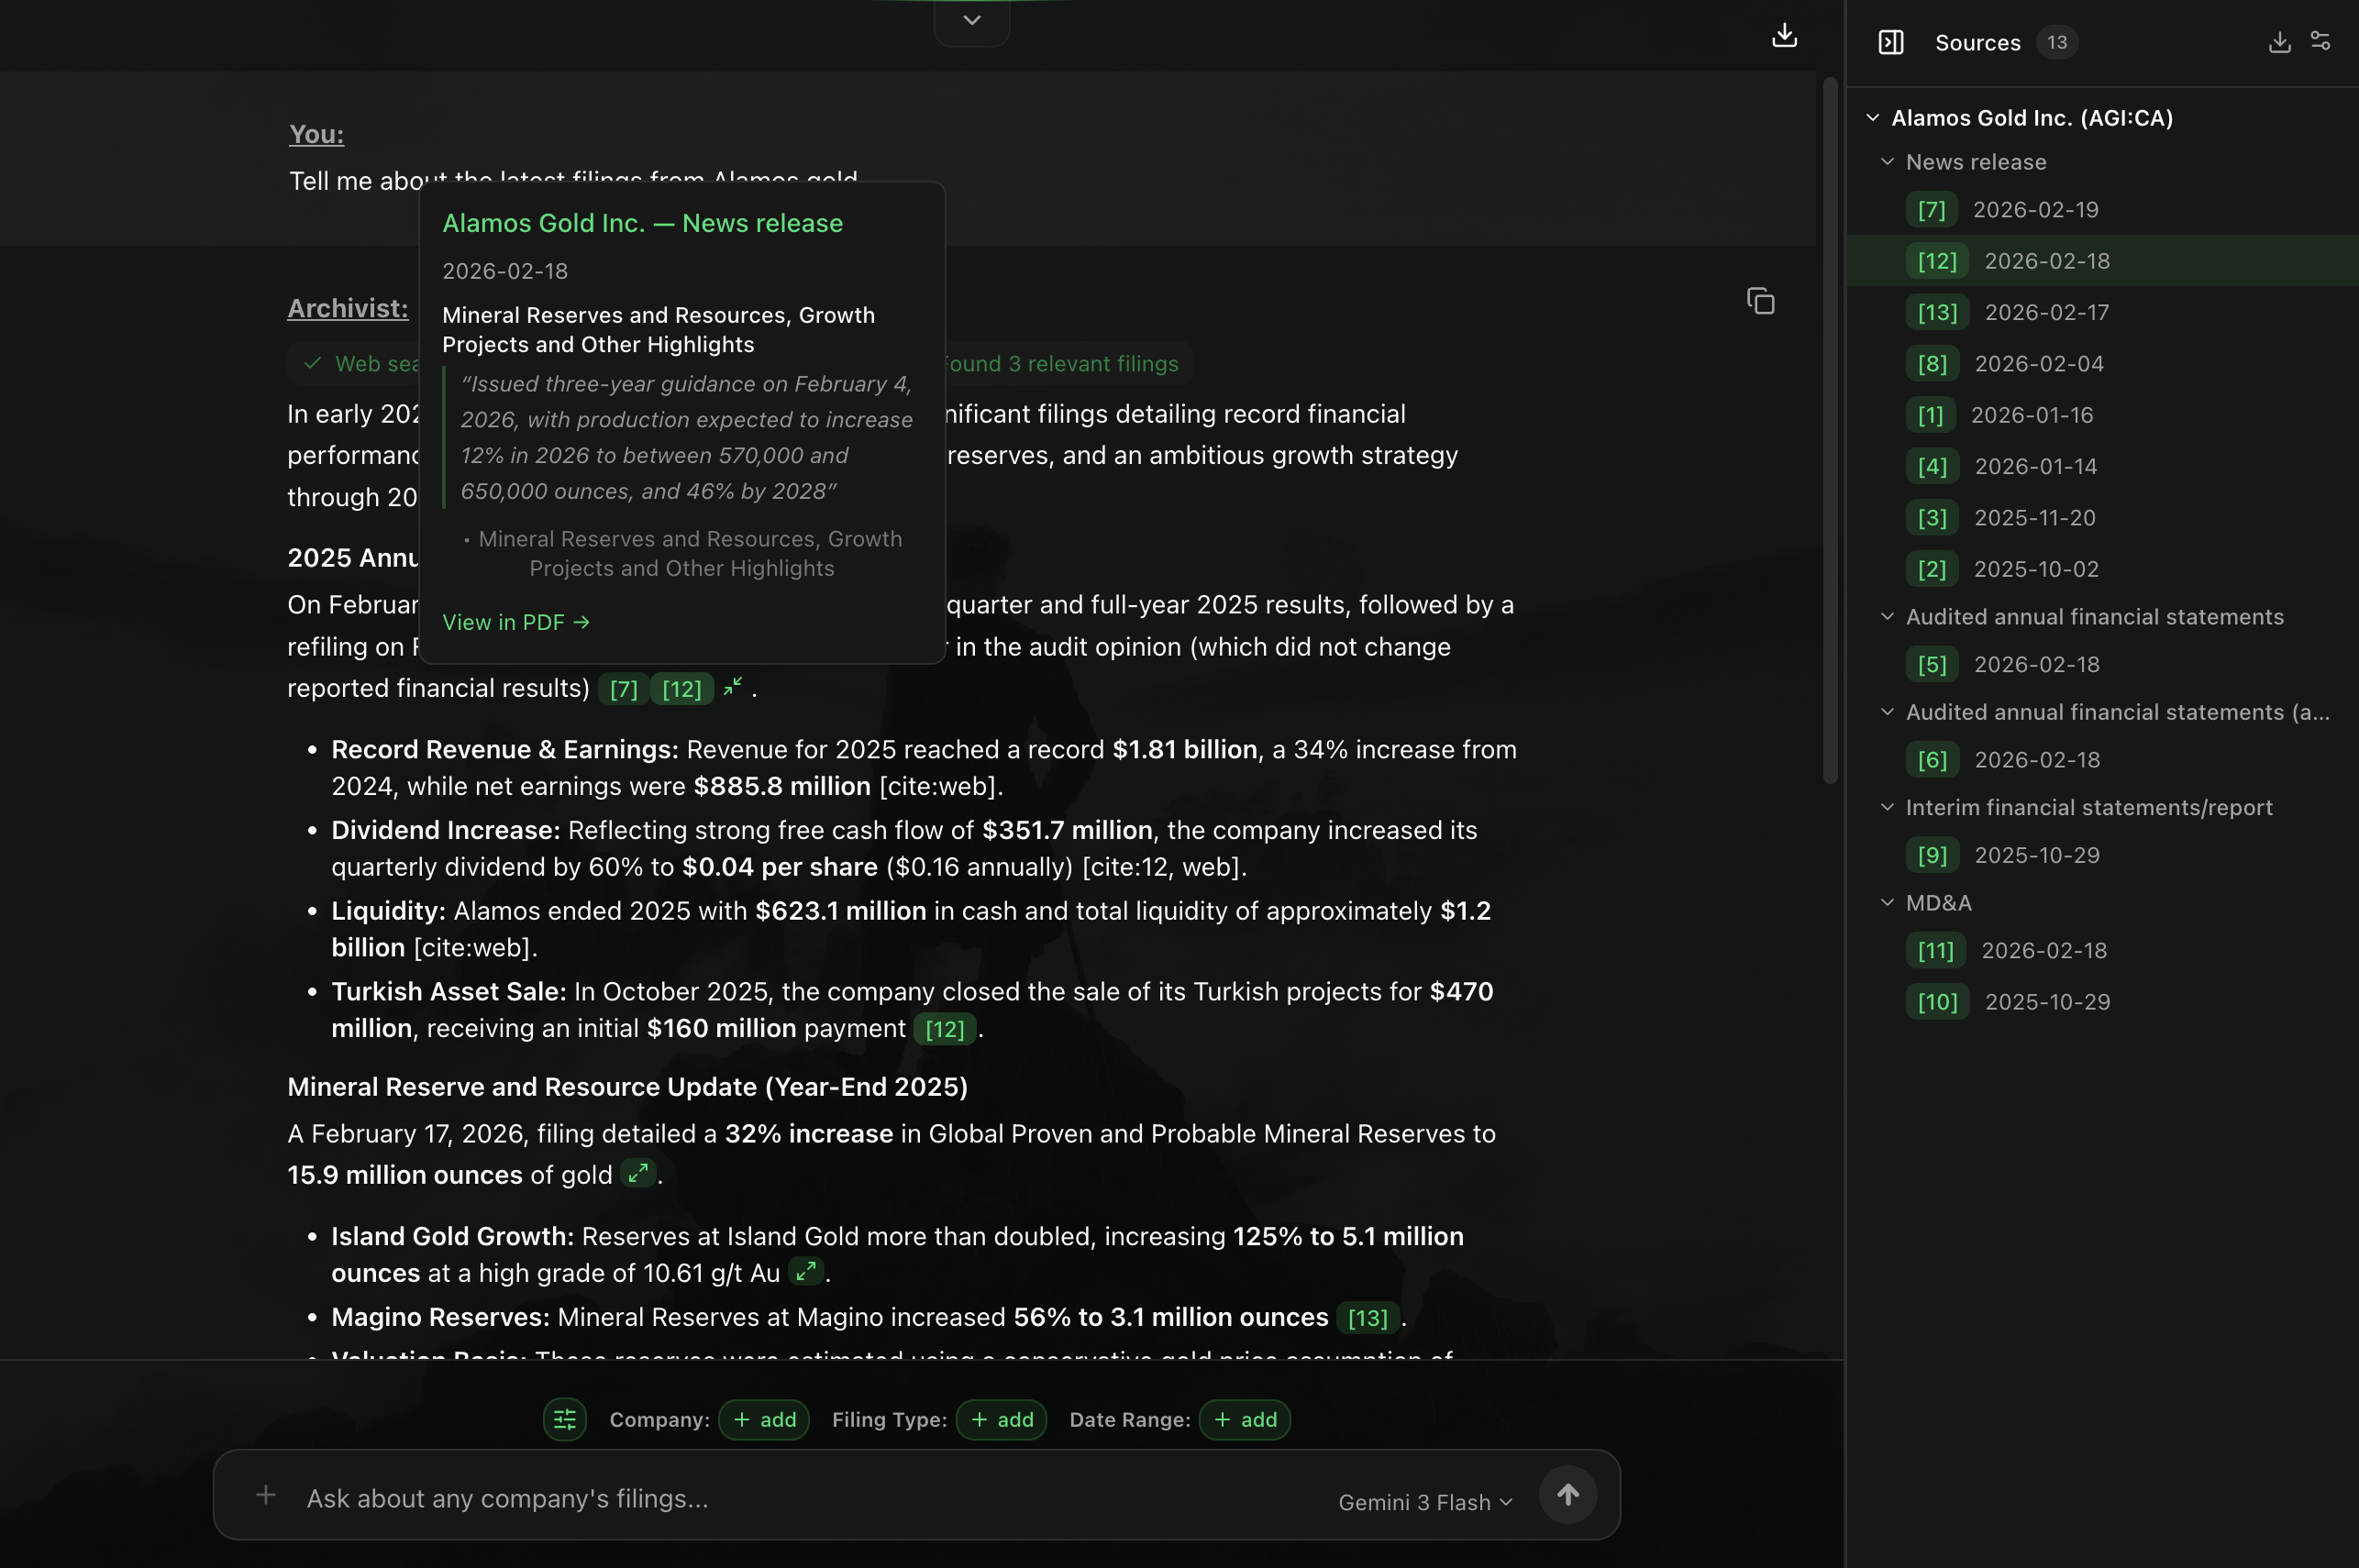Viewport: 2359px width, 1568px height.
Task: Add a Filing Type filter
Action: [x=1001, y=1419]
